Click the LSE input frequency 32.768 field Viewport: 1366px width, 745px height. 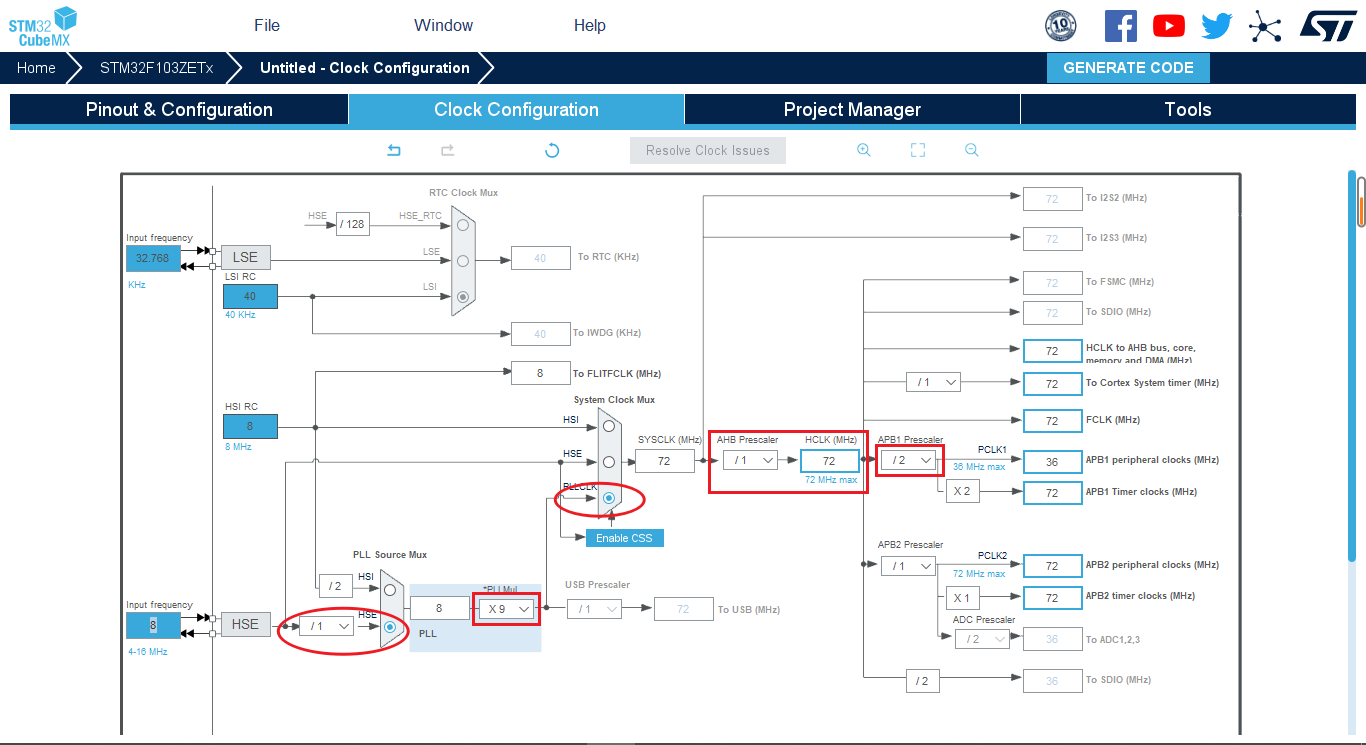pyautogui.click(x=153, y=258)
